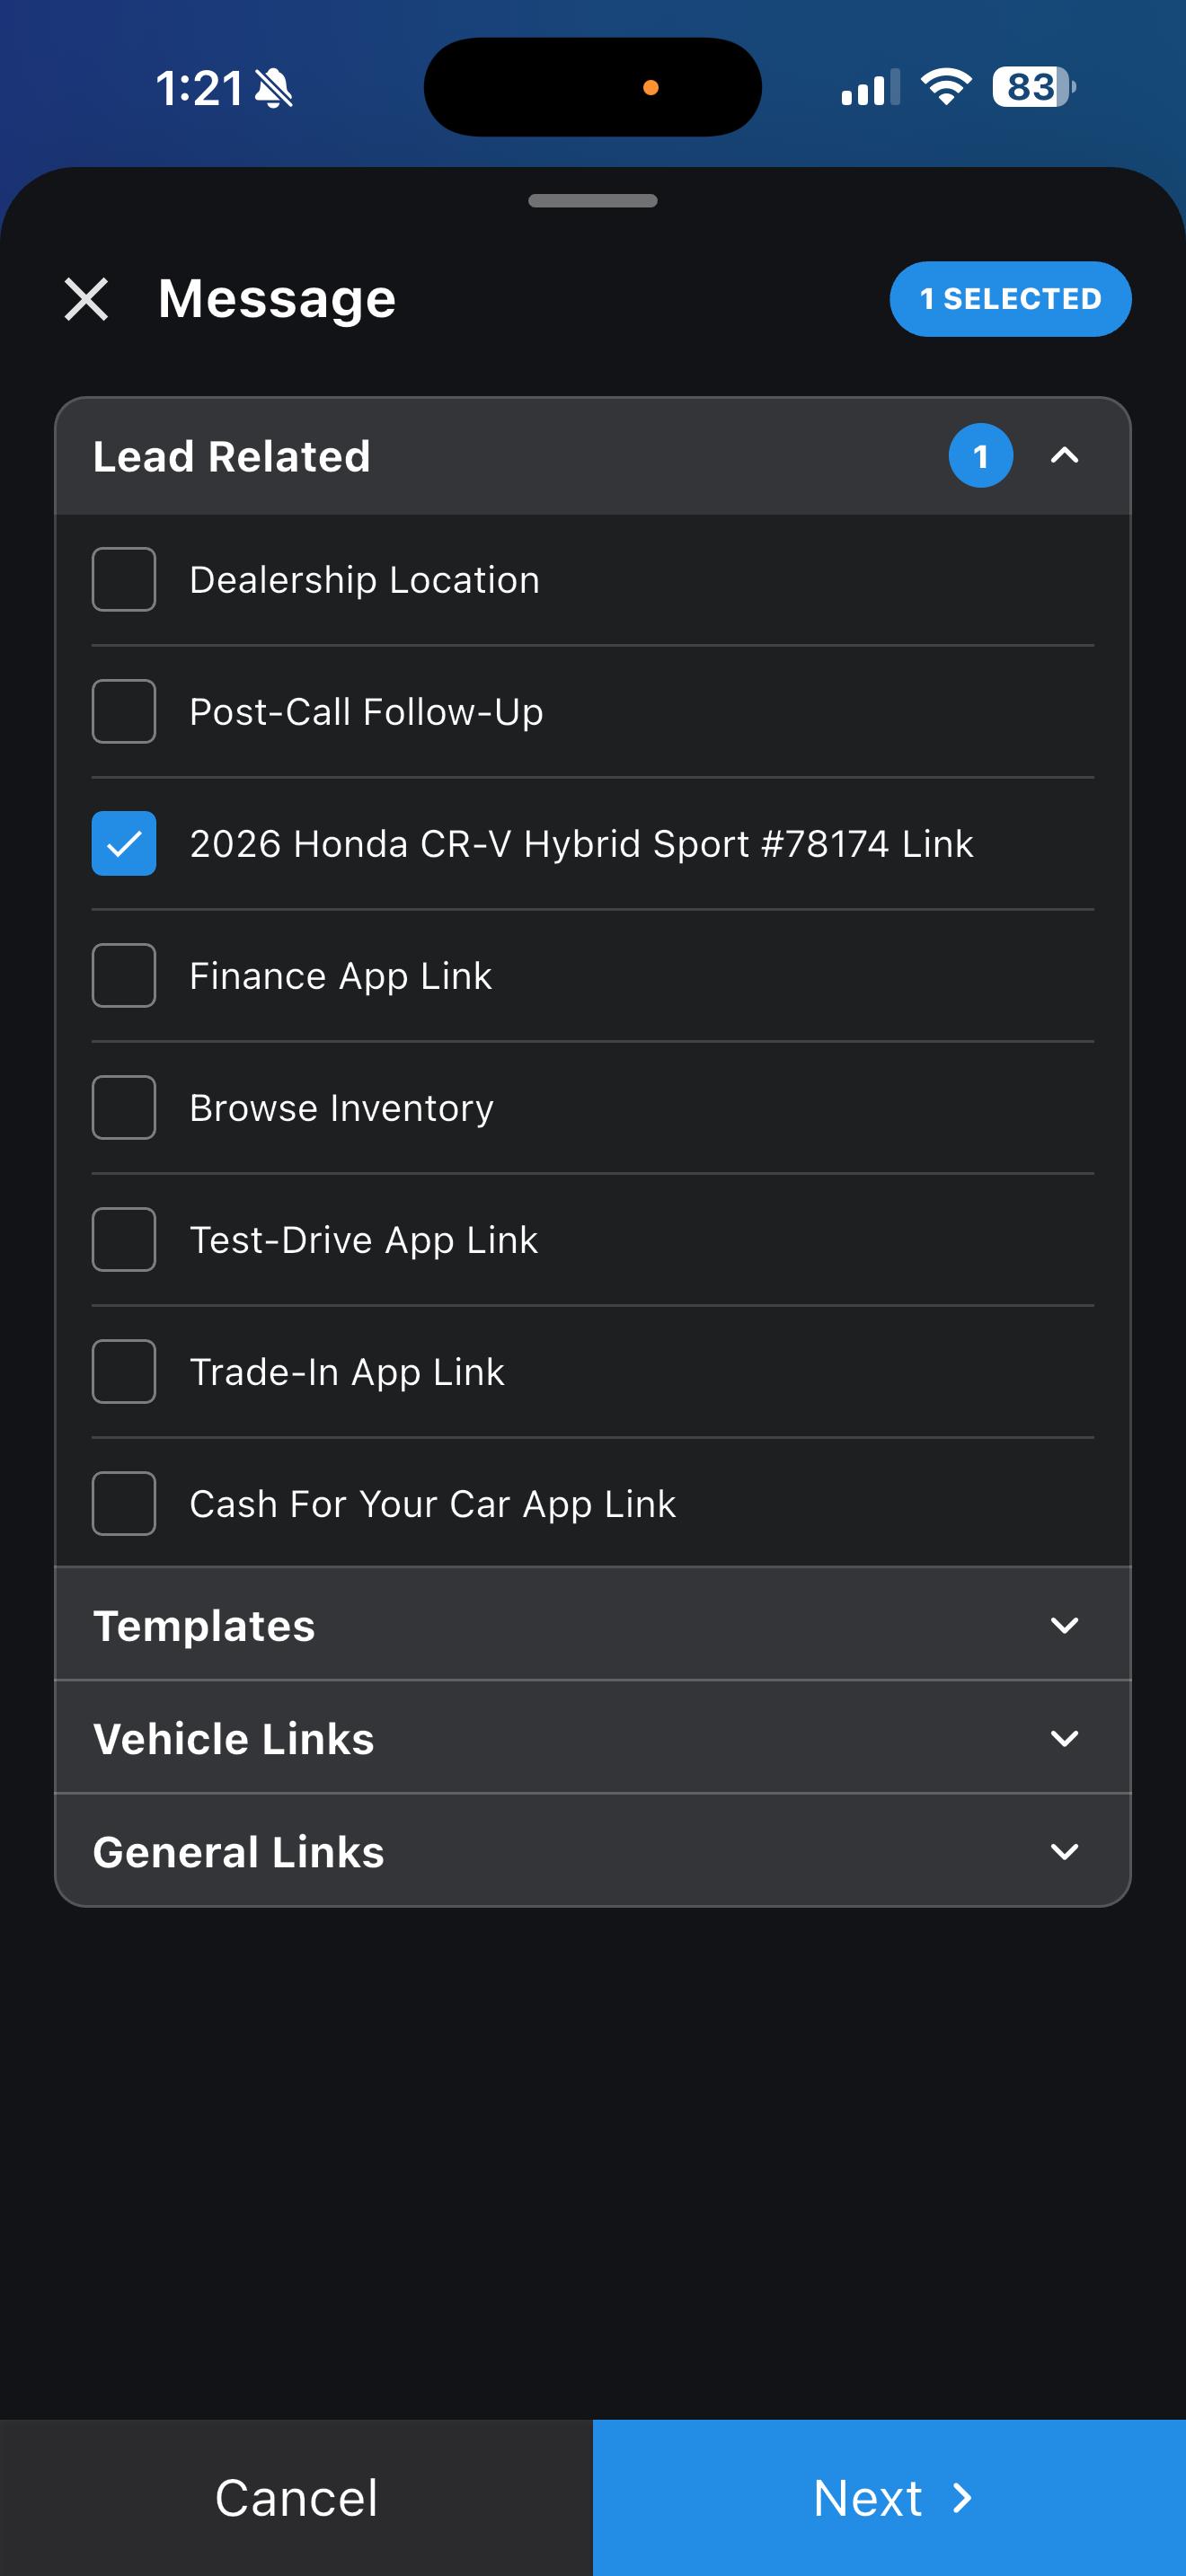
Task: Uncheck the 2026 Honda CR-V Hybrid Sport link
Action: click(124, 843)
